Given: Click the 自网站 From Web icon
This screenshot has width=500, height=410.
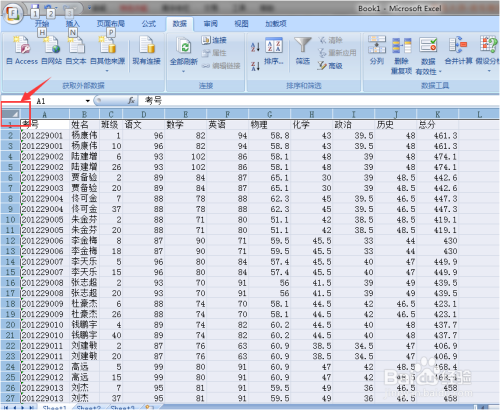Looking at the screenshot, I should (x=52, y=45).
